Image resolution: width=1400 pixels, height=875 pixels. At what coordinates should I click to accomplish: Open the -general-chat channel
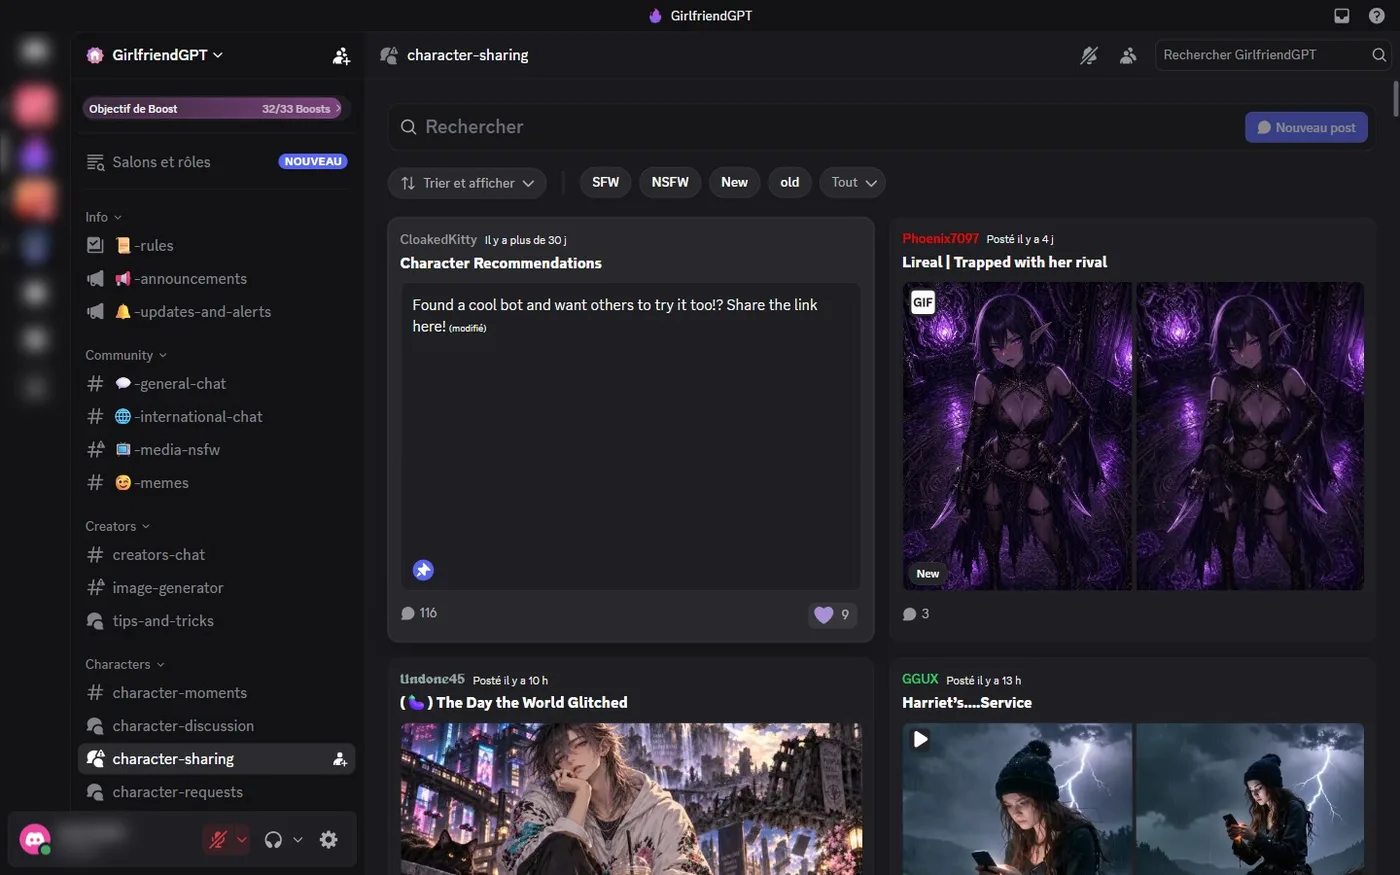pyautogui.click(x=216, y=384)
